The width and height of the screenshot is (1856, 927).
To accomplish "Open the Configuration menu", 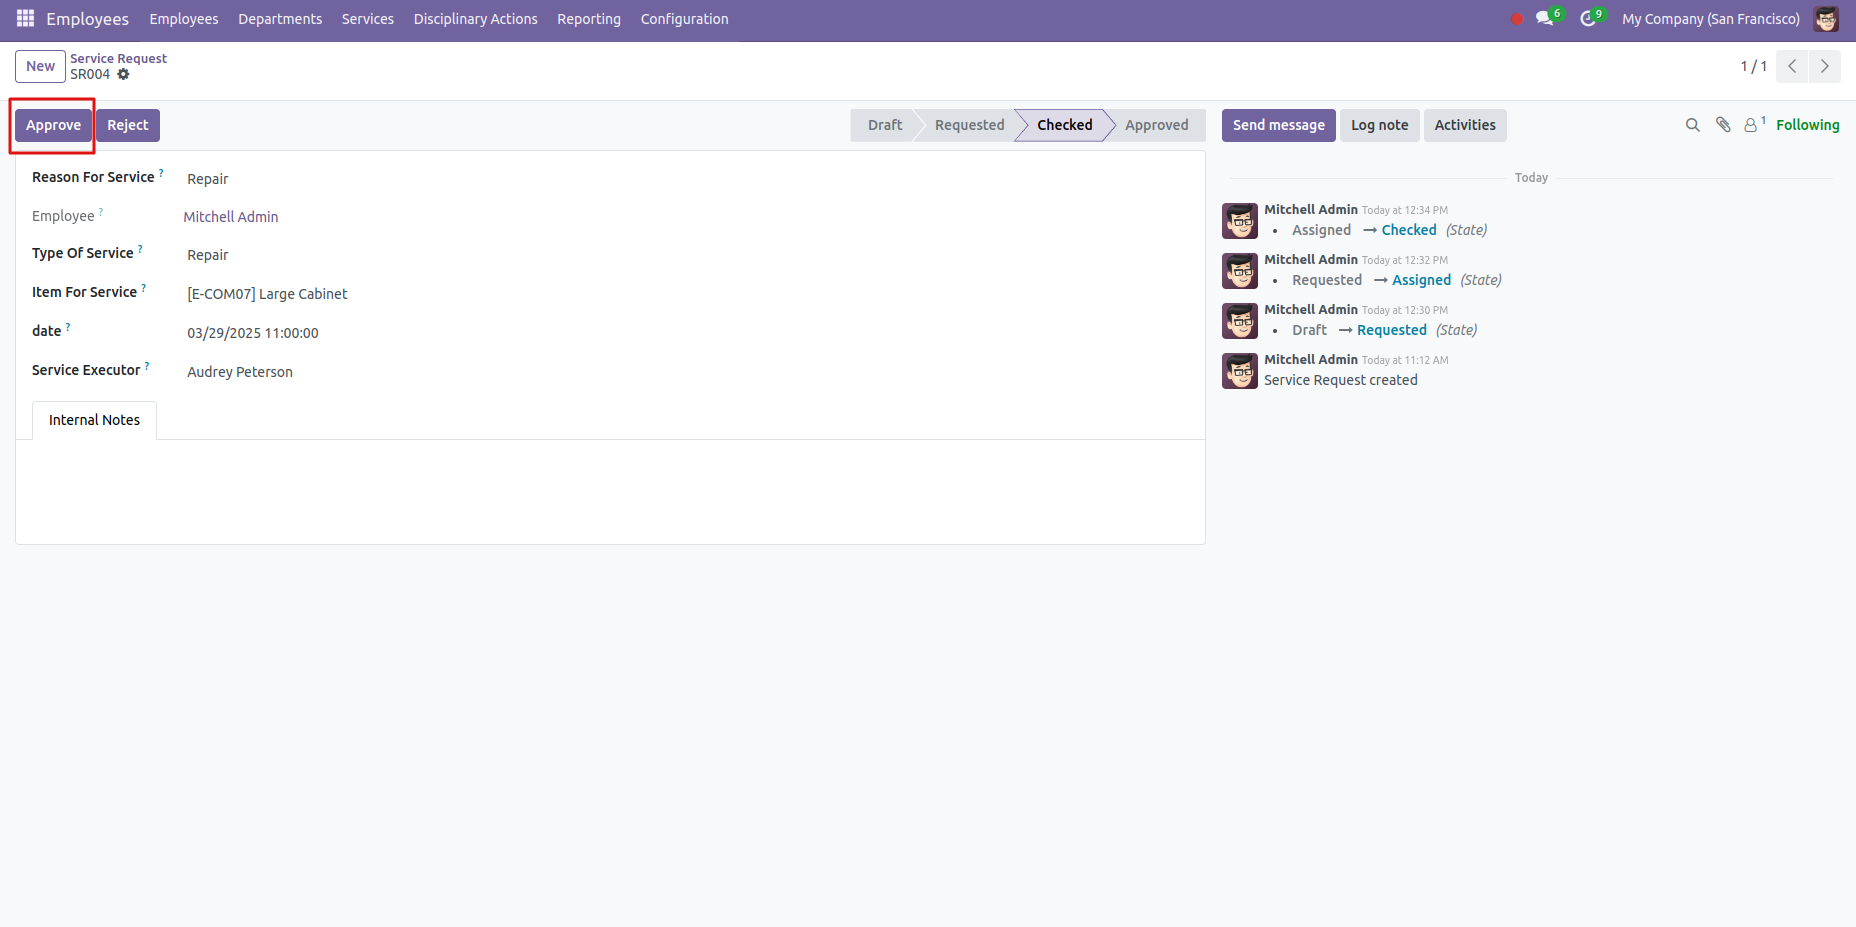I will [x=684, y=19].
